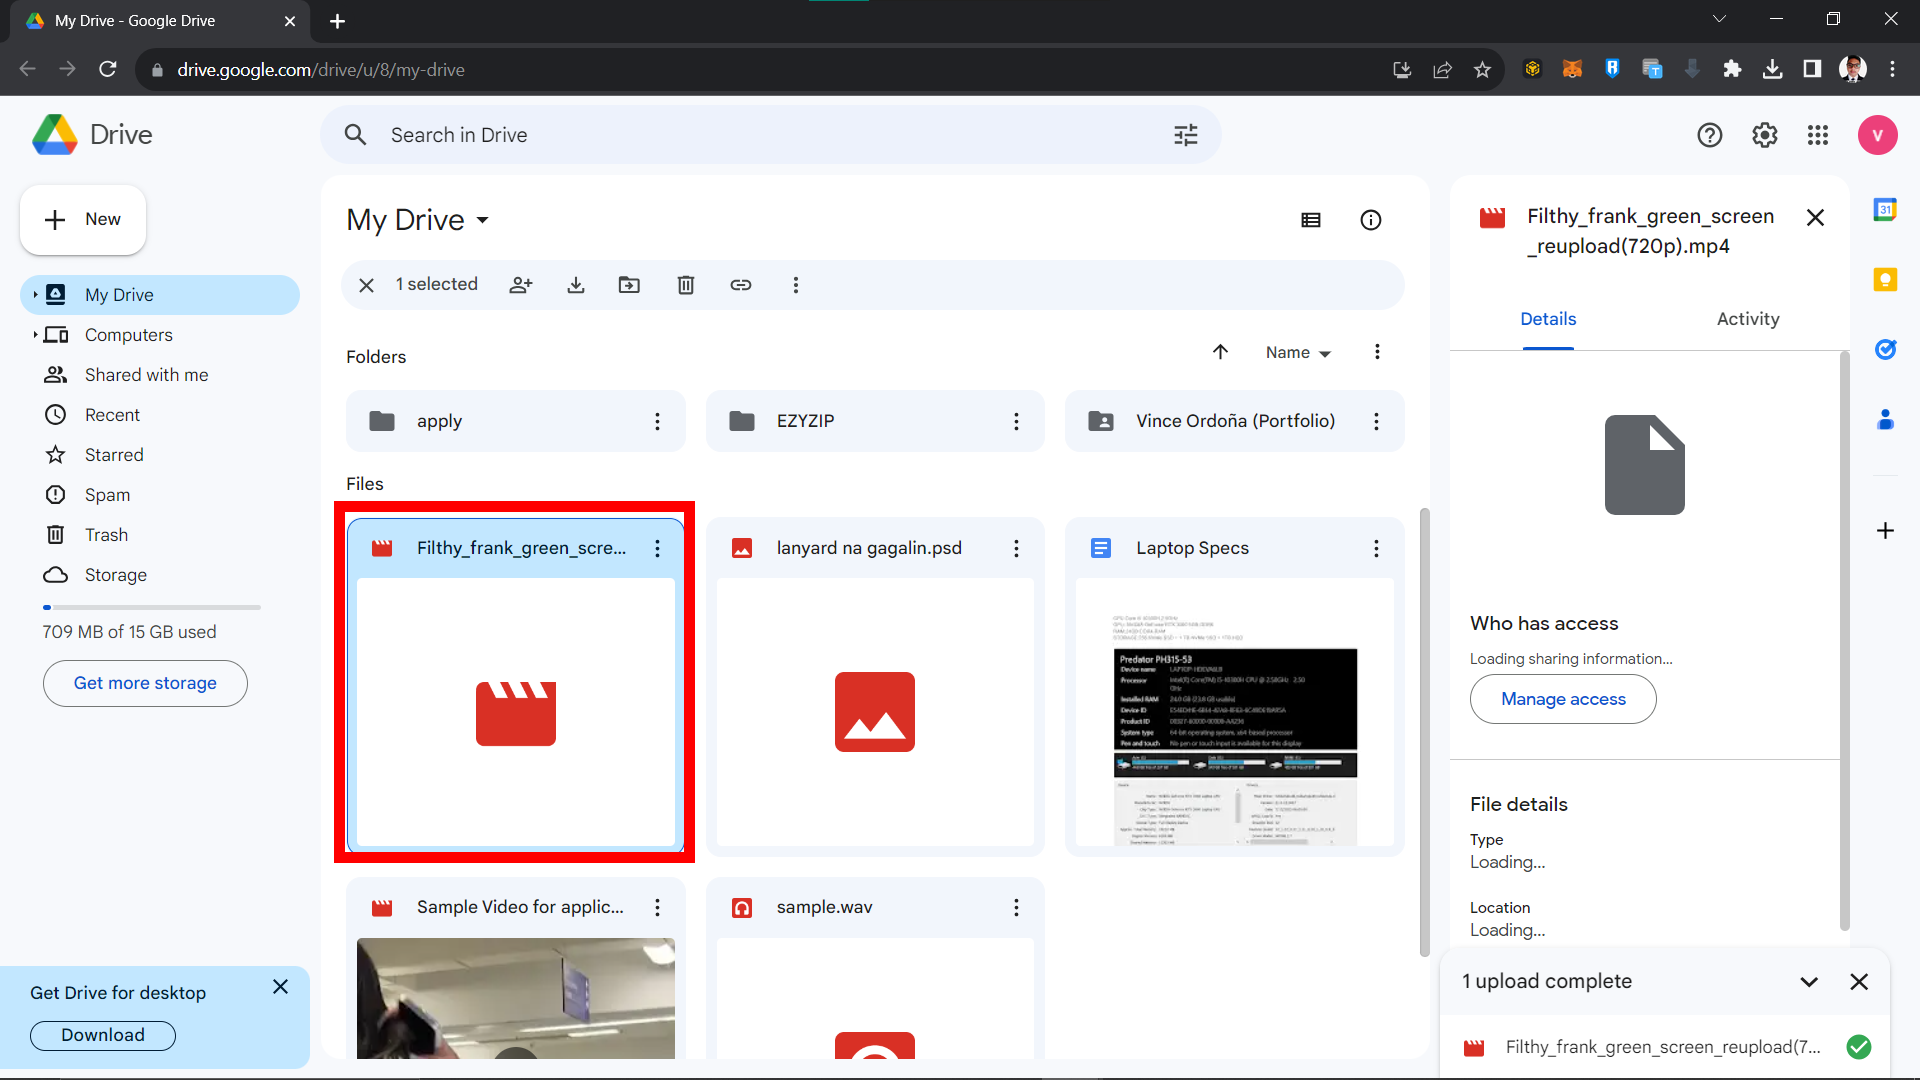This screenshot has height=1080, width=1920.
Task: Reverse the name sort order
Action: coord(1220,352)
